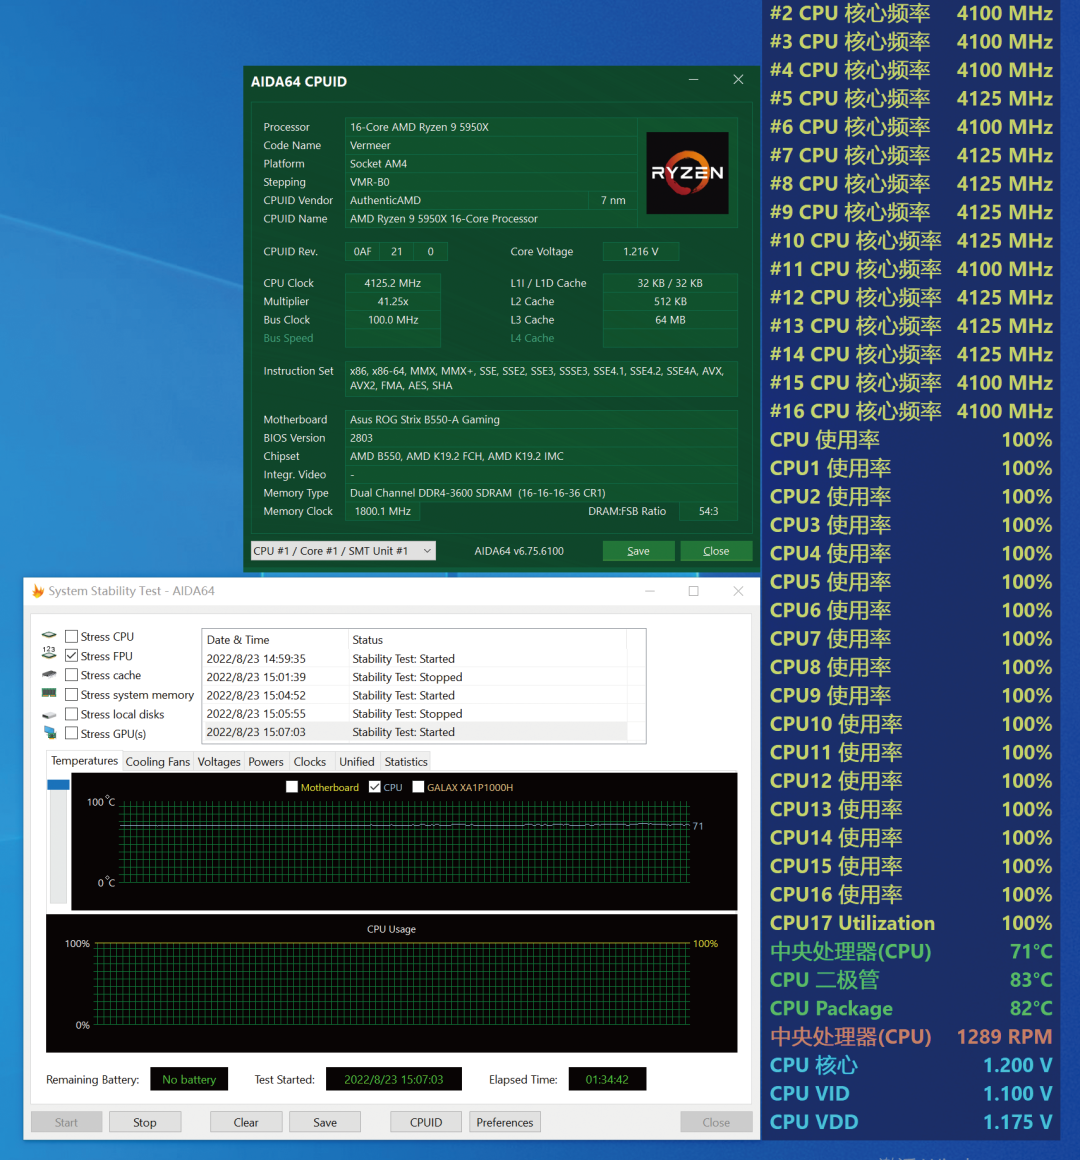
Task: Maximize the System Stability Test window
Action: coord(693,591)
